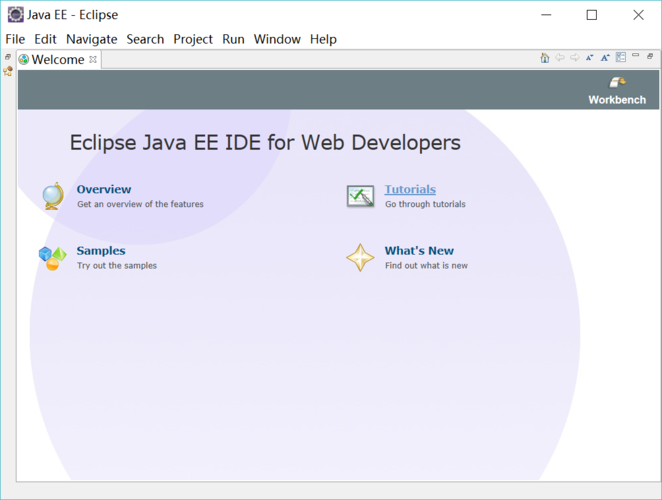Click the Navigate Back arrow icon
662x500 pixels.
pyautogui.click(x=560, y=58)
